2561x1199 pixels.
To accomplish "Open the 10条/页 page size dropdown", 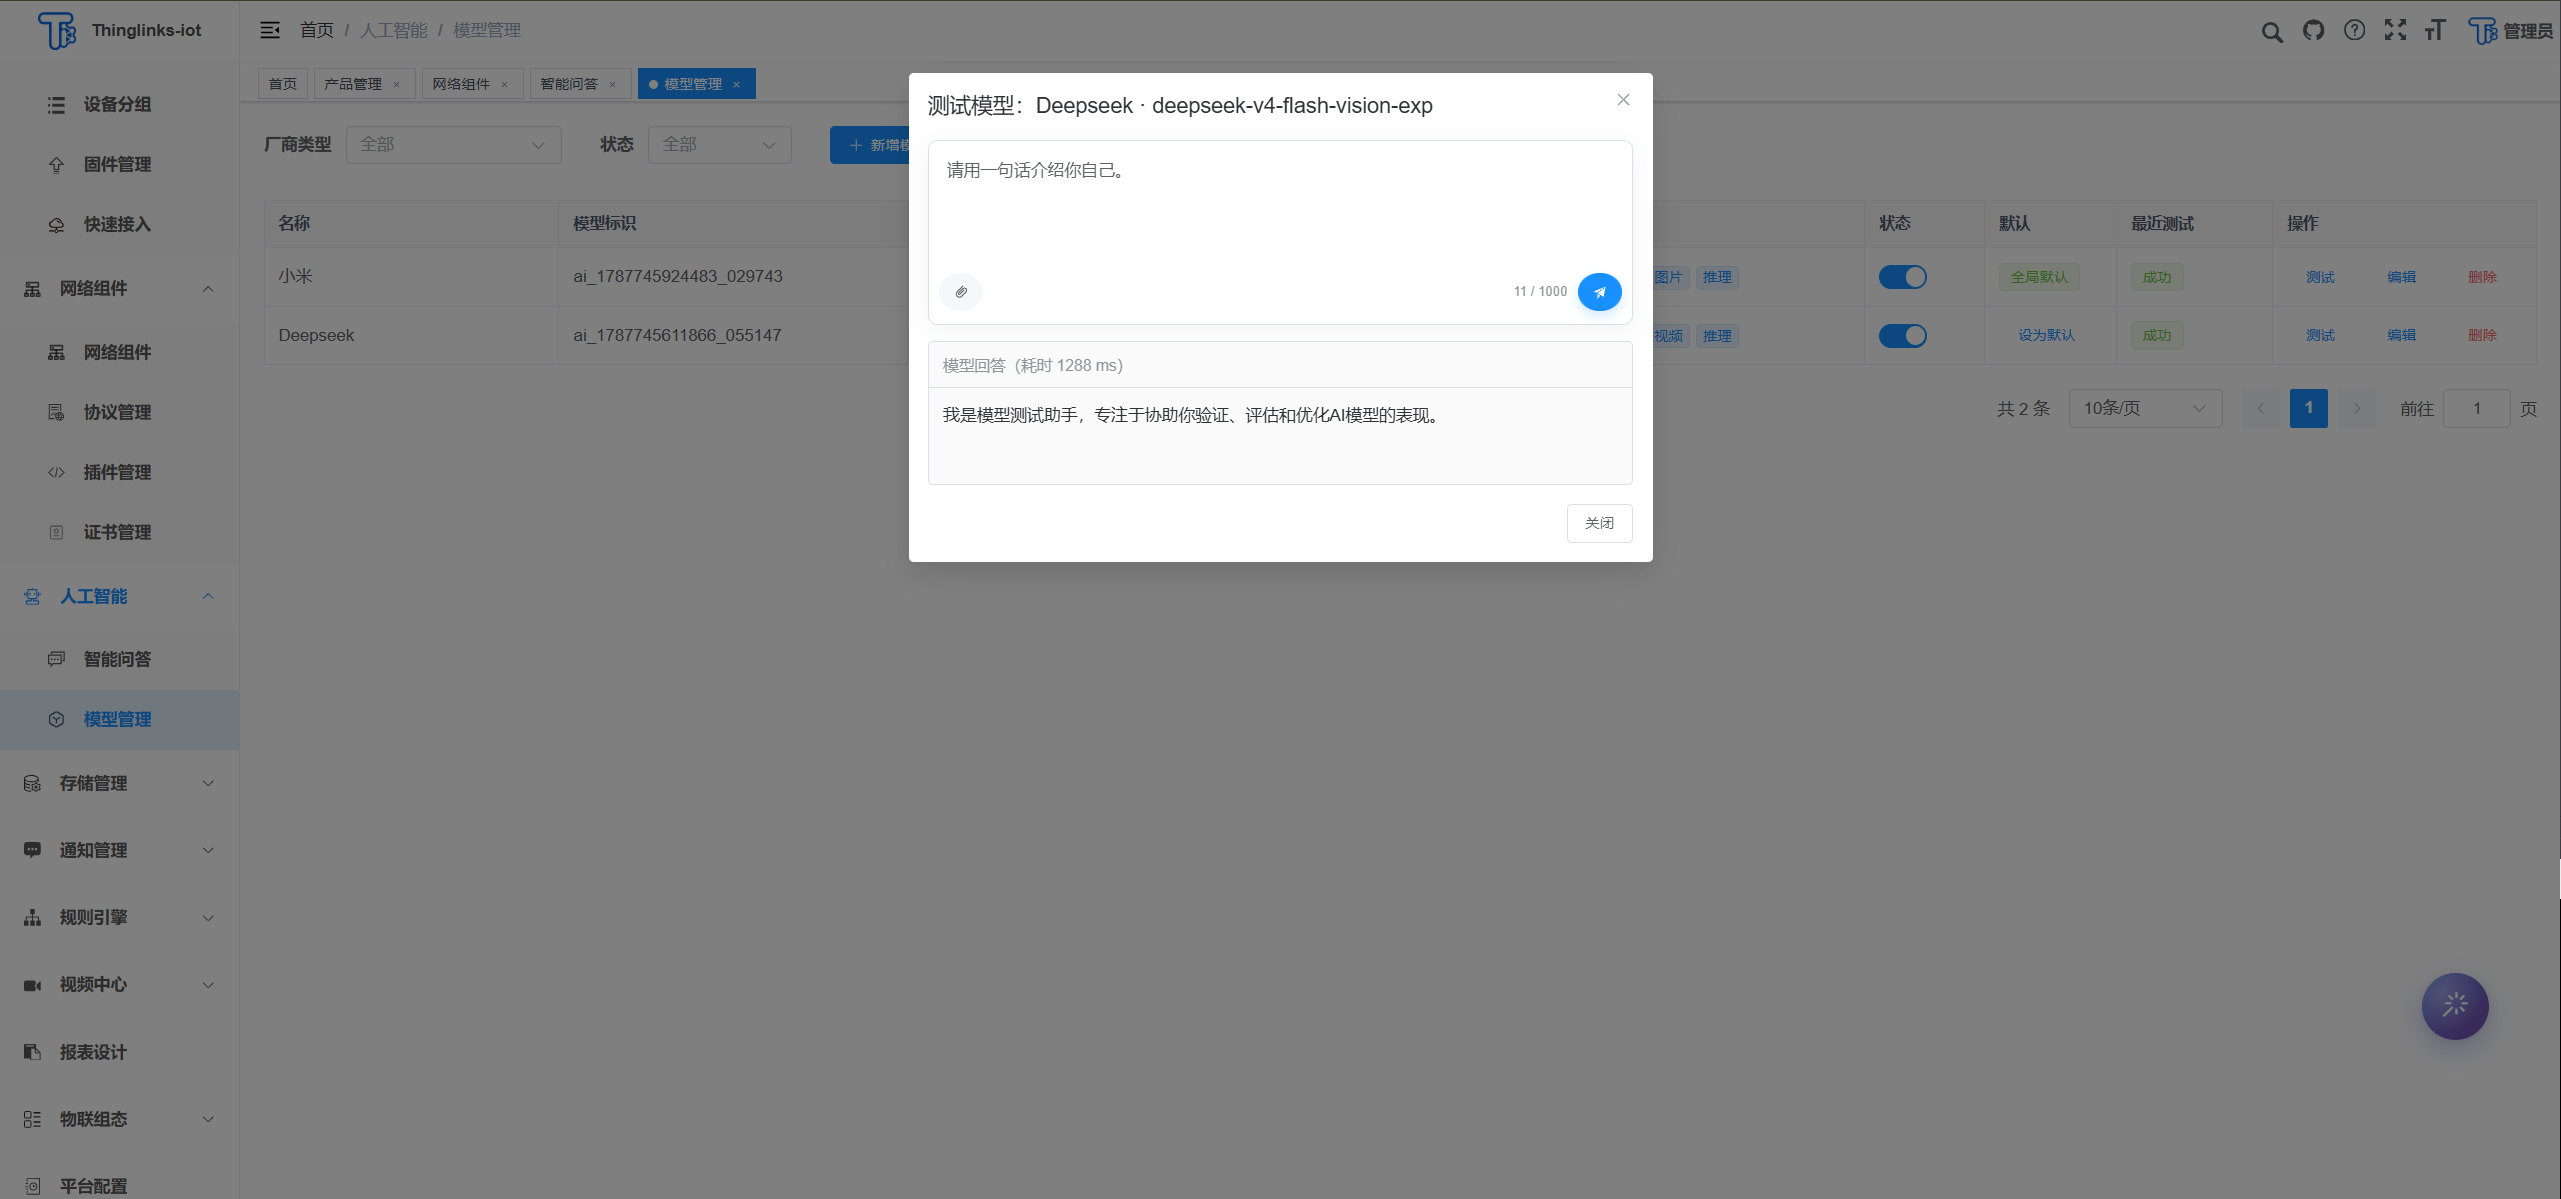I will pyautogui.click(x=2145, y=408).
